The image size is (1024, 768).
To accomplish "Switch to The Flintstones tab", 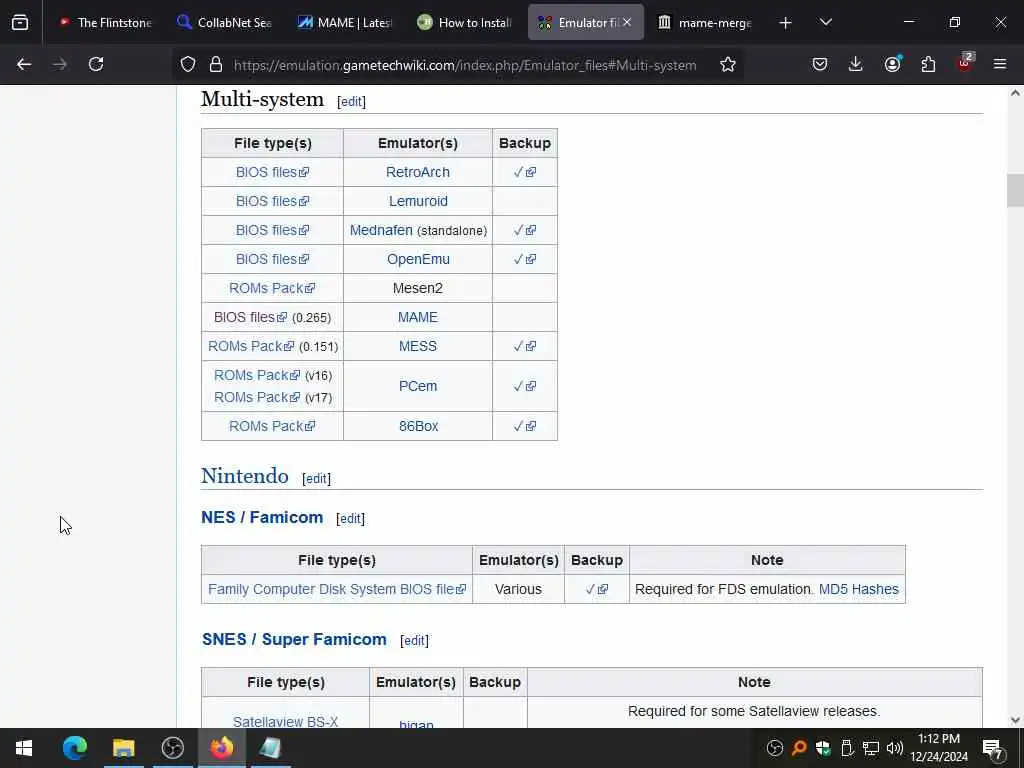I will click(x=105, y=22).
